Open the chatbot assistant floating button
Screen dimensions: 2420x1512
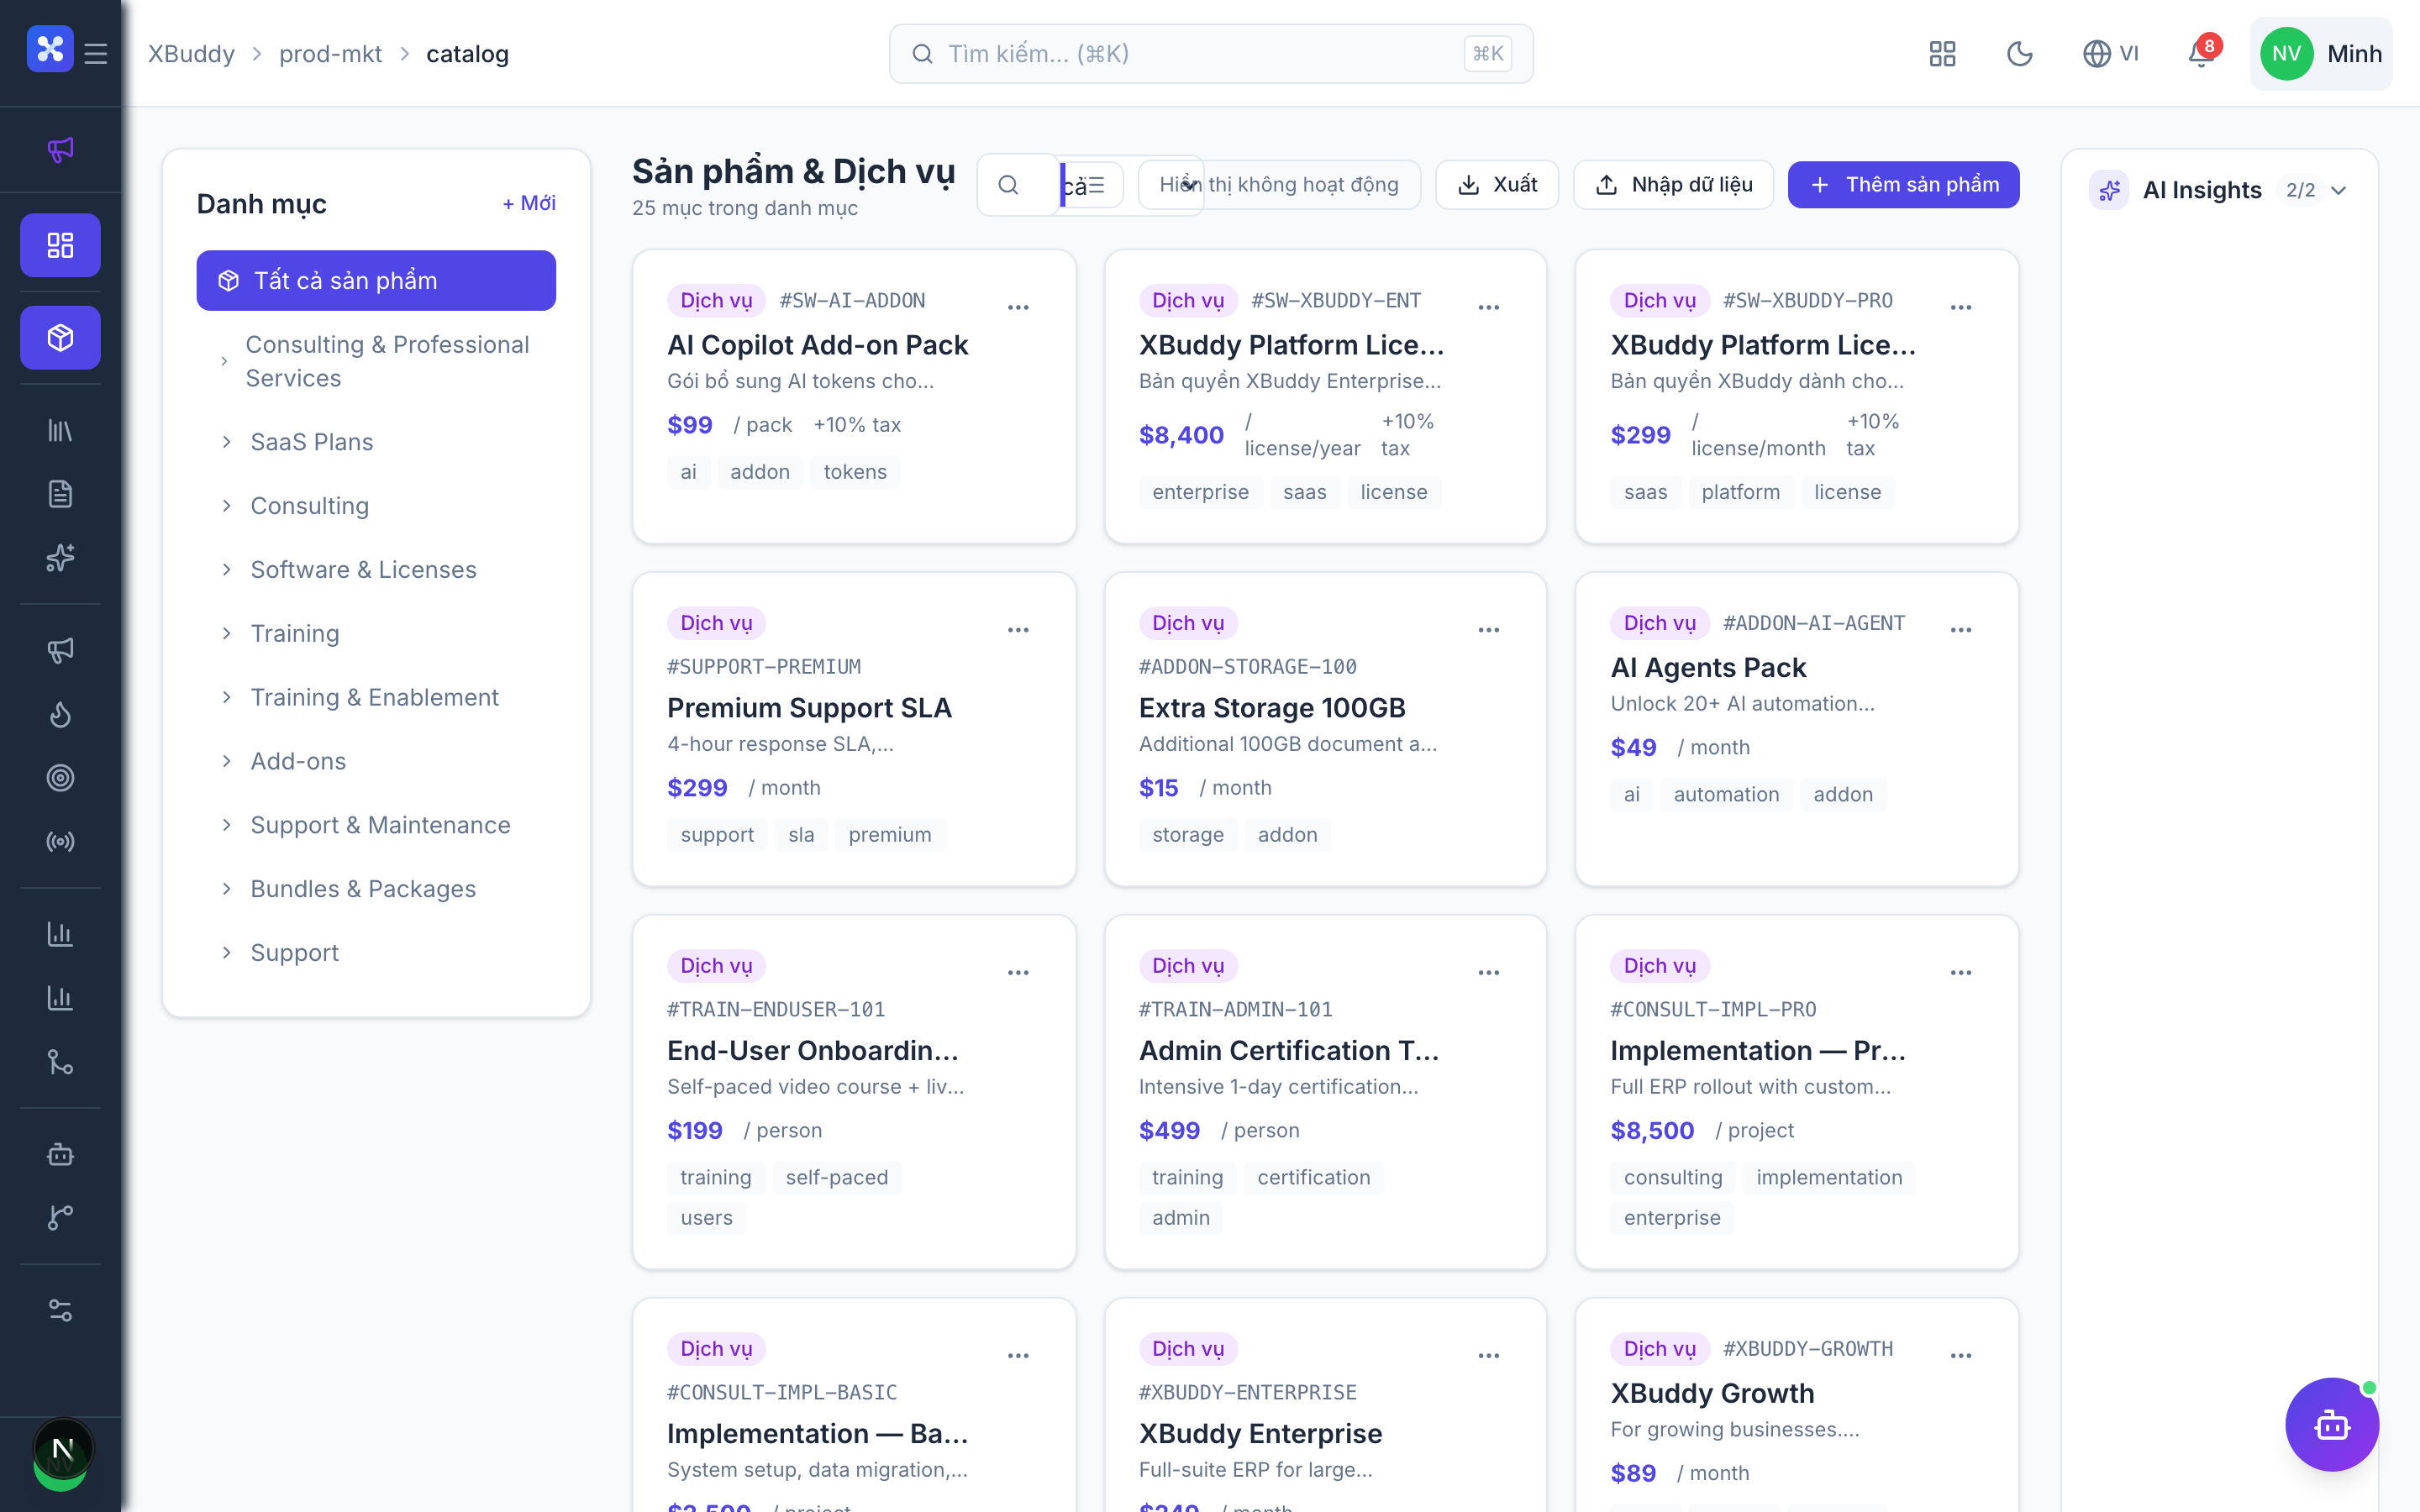2331,1424
